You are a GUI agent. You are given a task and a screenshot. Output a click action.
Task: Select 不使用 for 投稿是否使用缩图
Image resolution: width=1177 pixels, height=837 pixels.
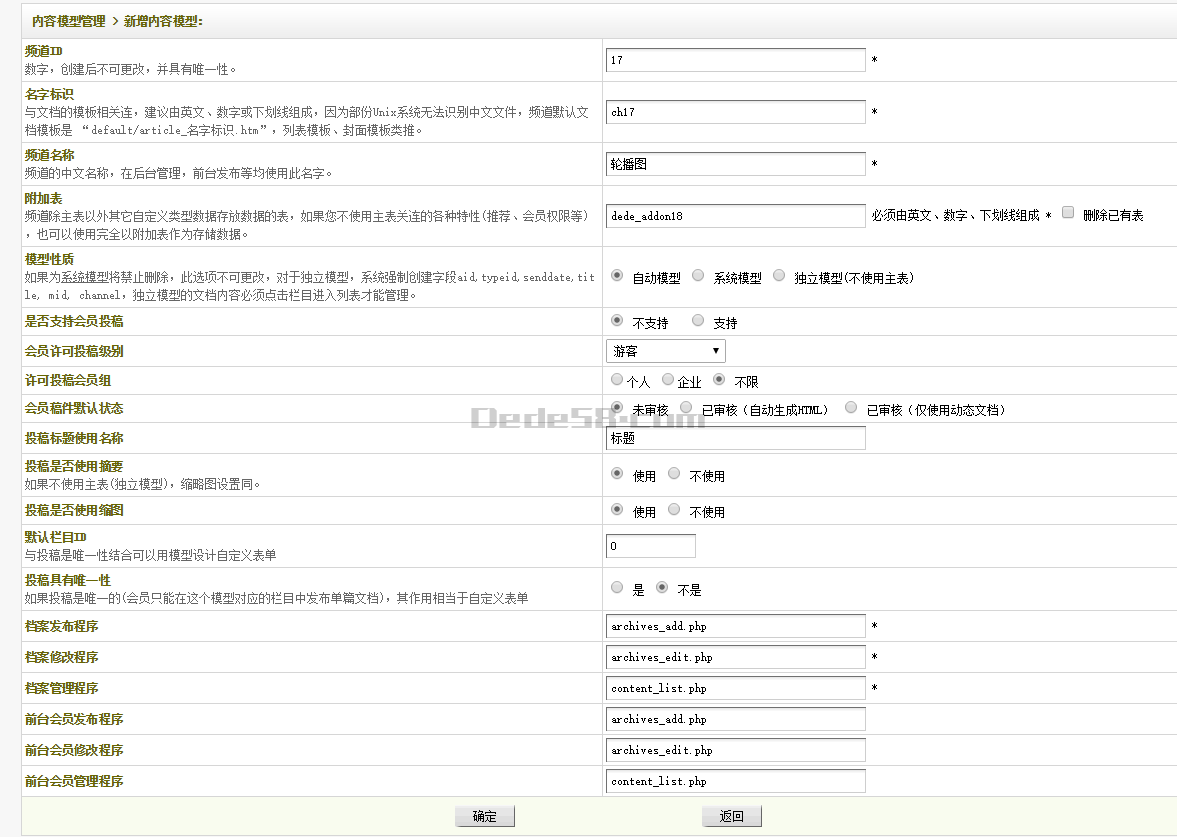pos(674,510)
